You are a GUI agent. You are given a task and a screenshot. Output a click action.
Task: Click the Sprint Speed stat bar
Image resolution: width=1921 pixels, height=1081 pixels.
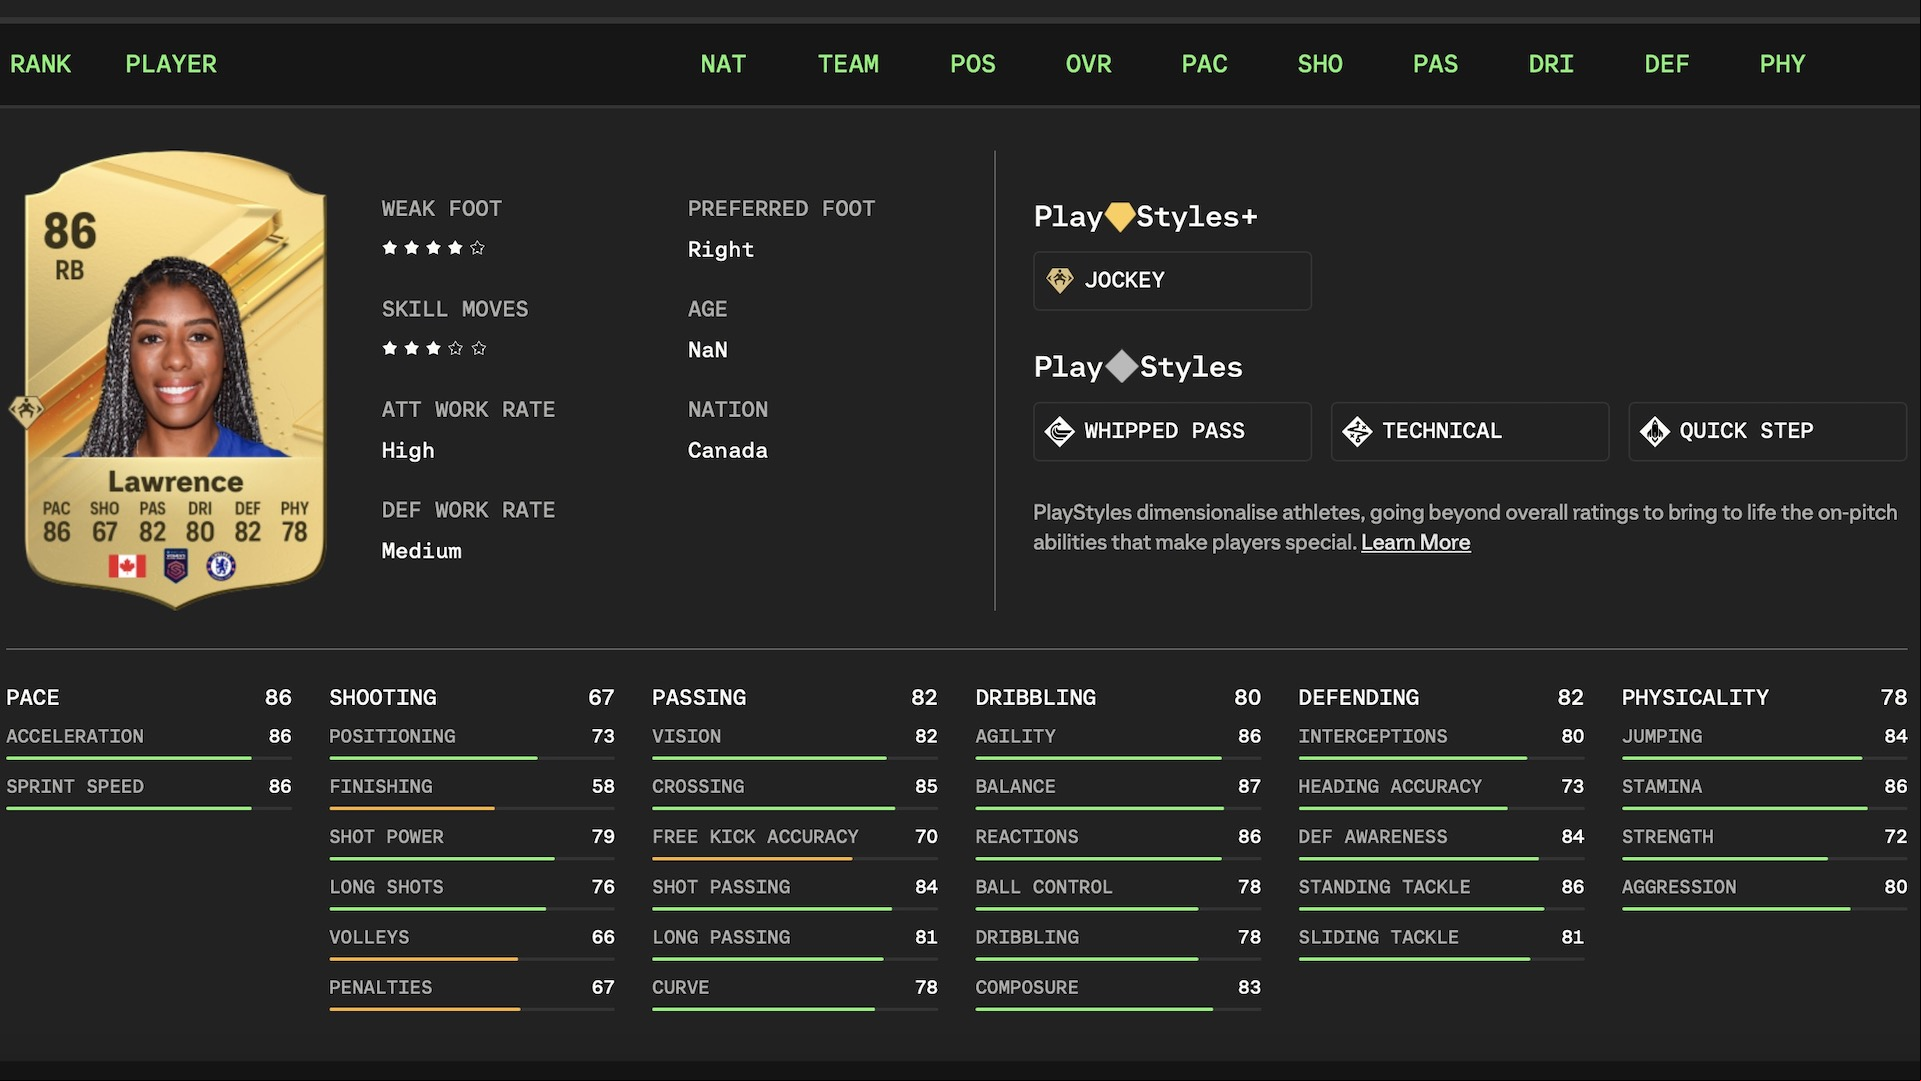[x=149, y=808]
